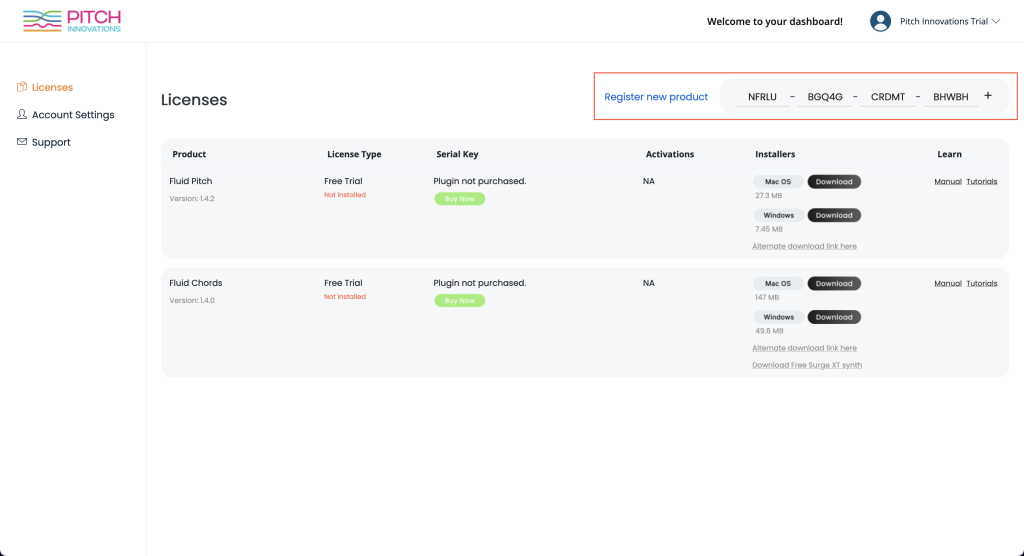Open Account Settings in the sidebar
This screenshot has width=1024, height=556.
[x=73, y=114]
